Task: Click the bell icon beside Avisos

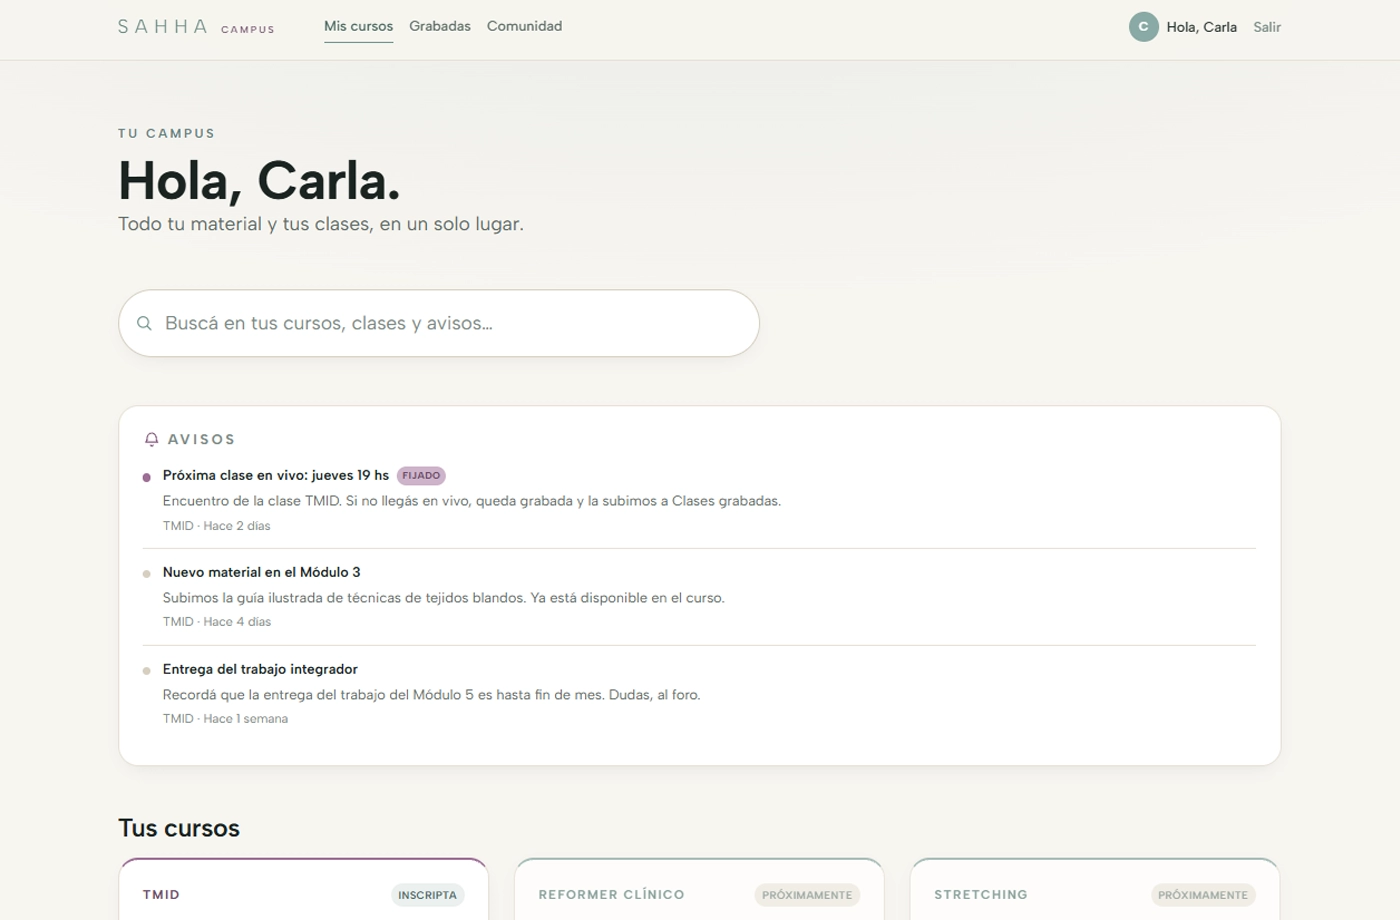Action: pos(152,439)
